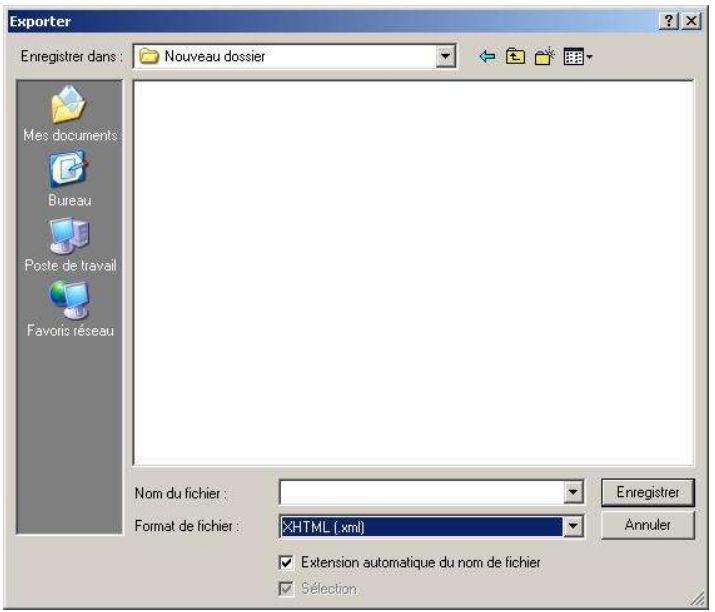
Task: Go to Bureau desktop location
Action: (x=69, y=179)
